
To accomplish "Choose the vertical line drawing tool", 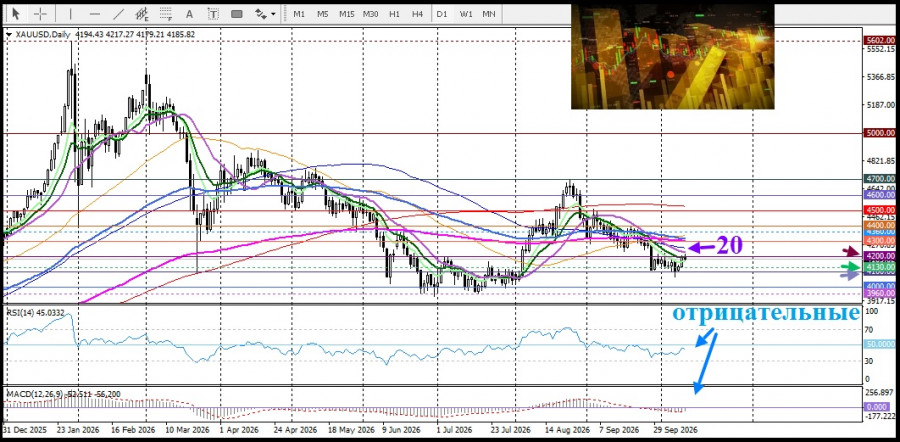I will (71, 14).
